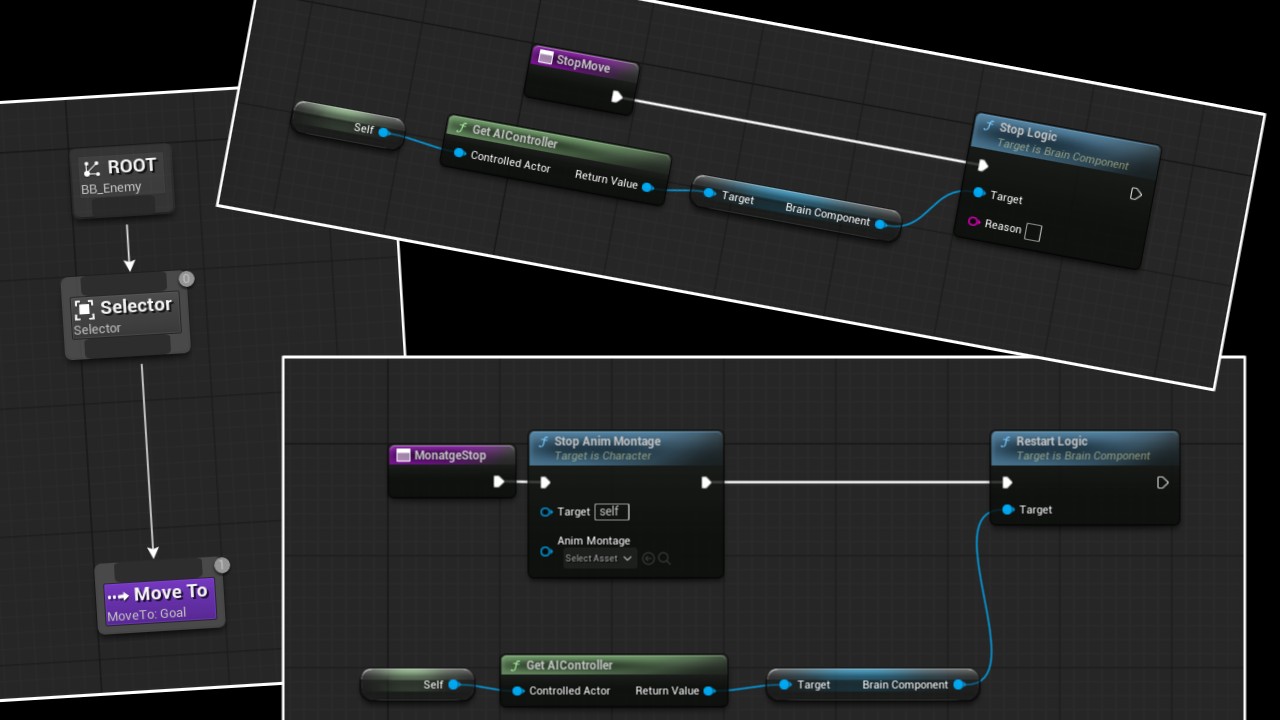This screenshot has height=720, width=1280.
Task: Click the Restart Logic execution output pin
Action: (x=1162, y=482)
